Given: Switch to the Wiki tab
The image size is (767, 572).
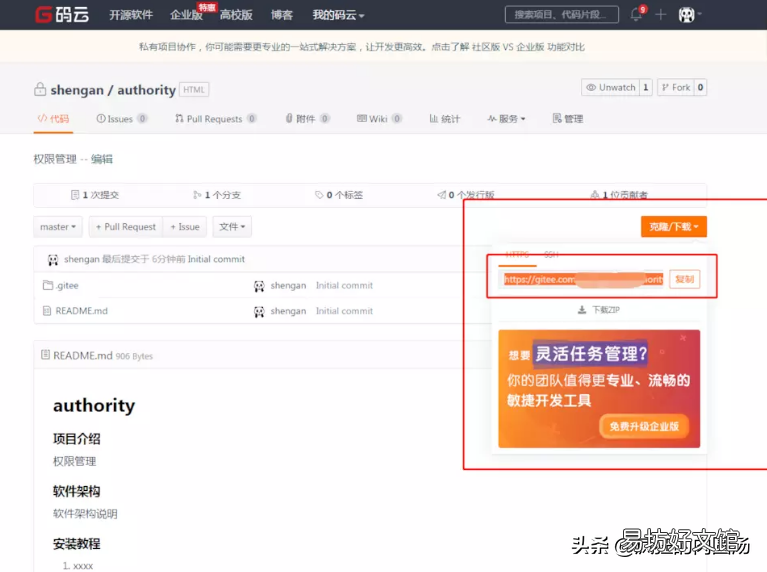Looking at the screenshot, I should (x=379, y=119).
